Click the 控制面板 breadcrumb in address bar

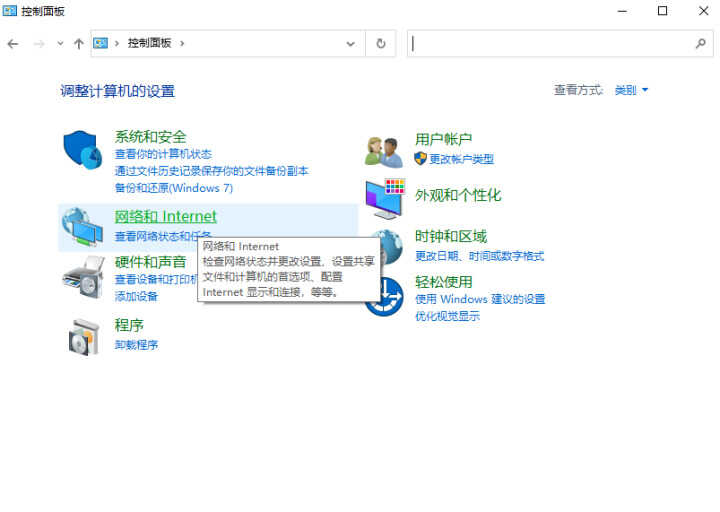pos(149,44)
